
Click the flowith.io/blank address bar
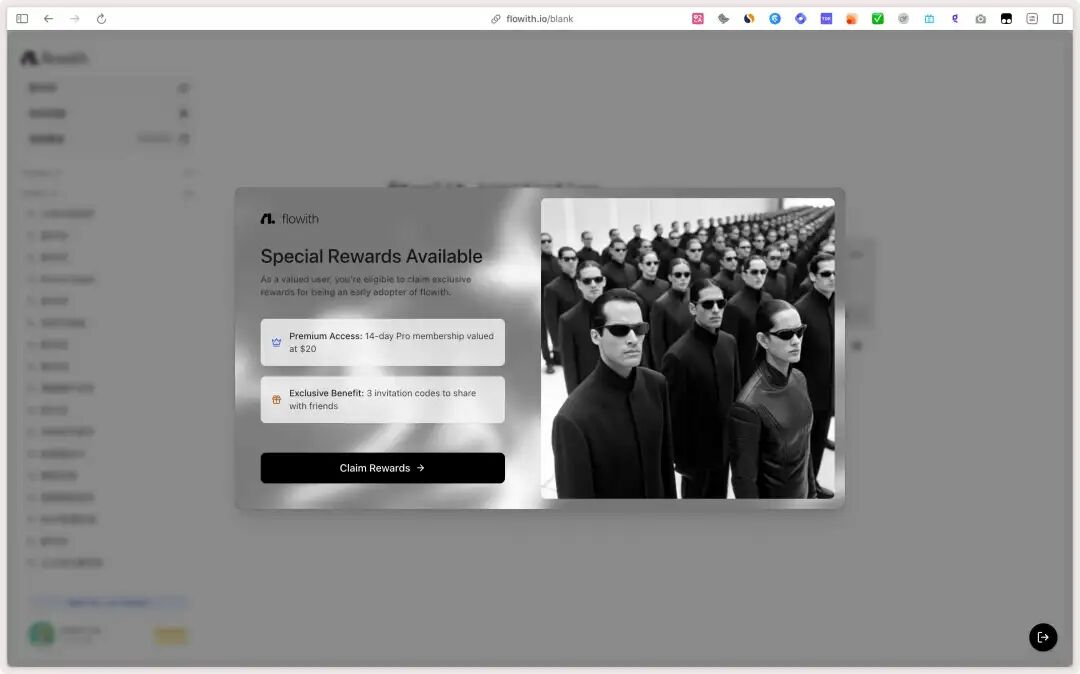pyautogui.click(x=539, y=19)
